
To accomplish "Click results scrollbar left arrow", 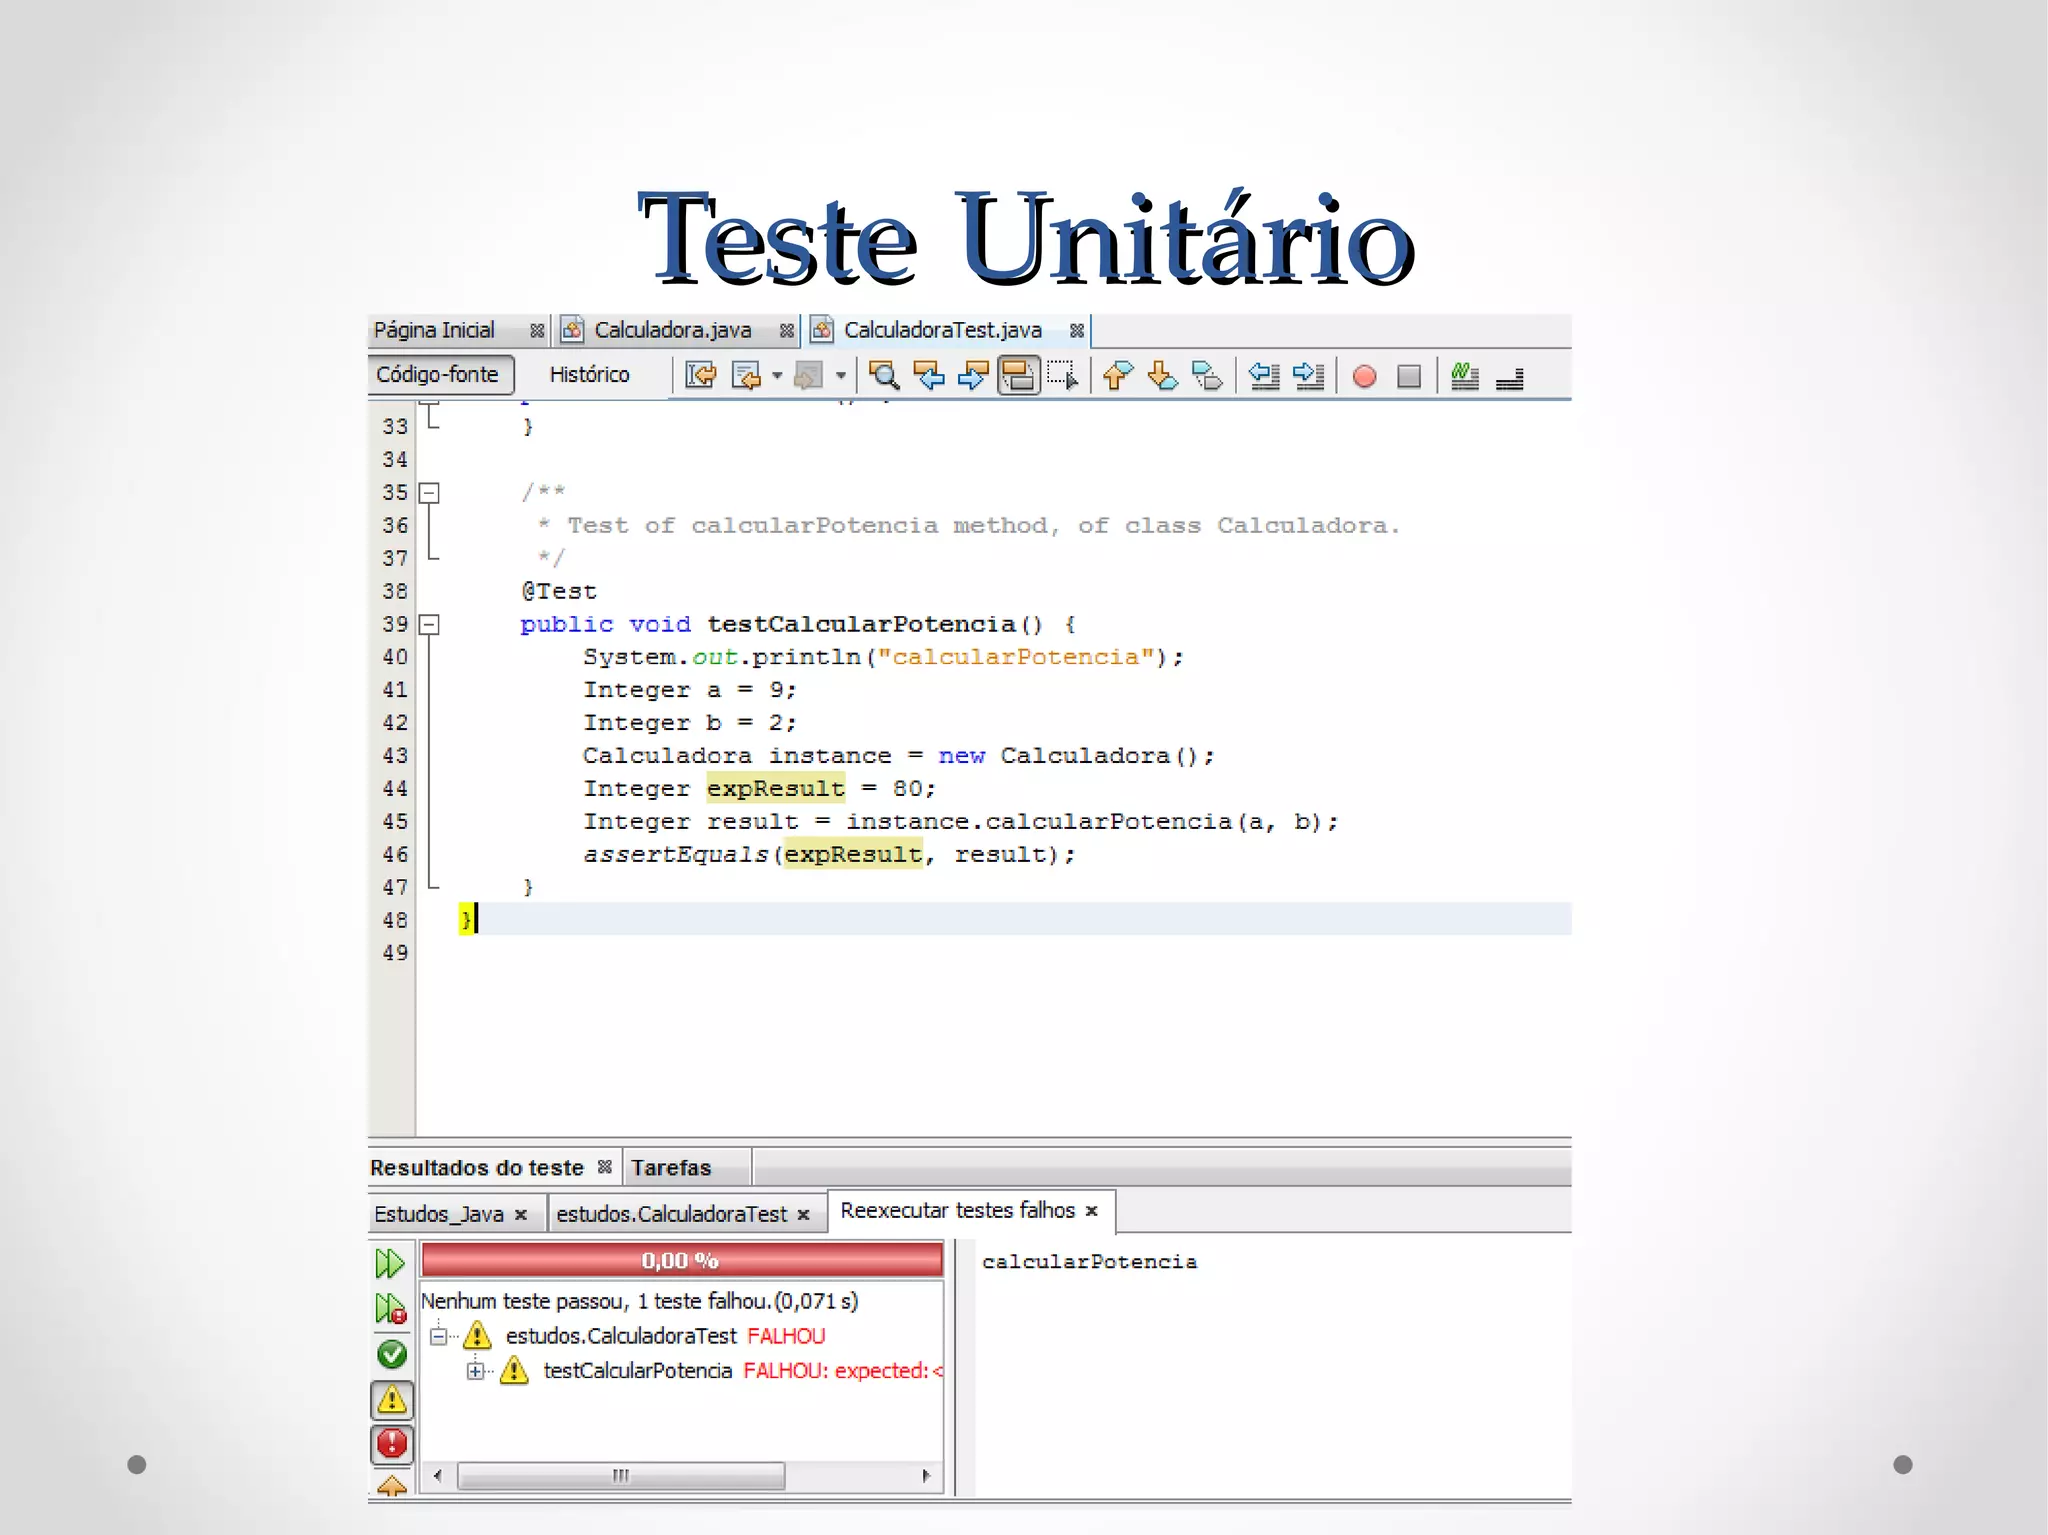I will click(438, 1476).
